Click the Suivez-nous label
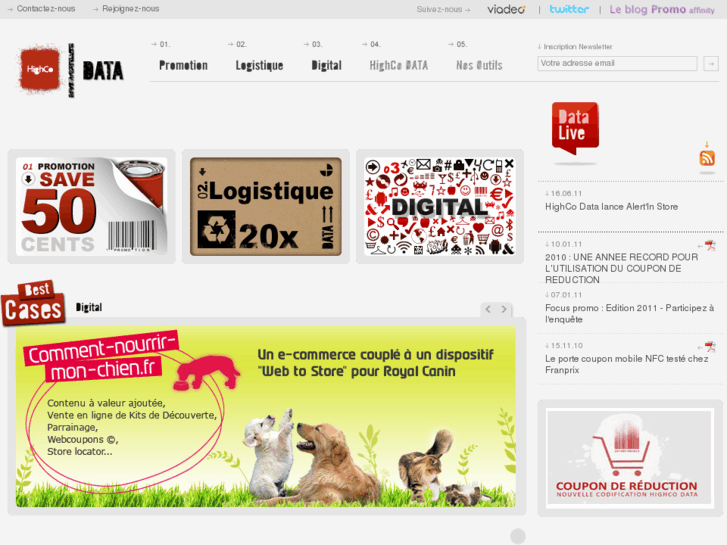 click(439, 9)
